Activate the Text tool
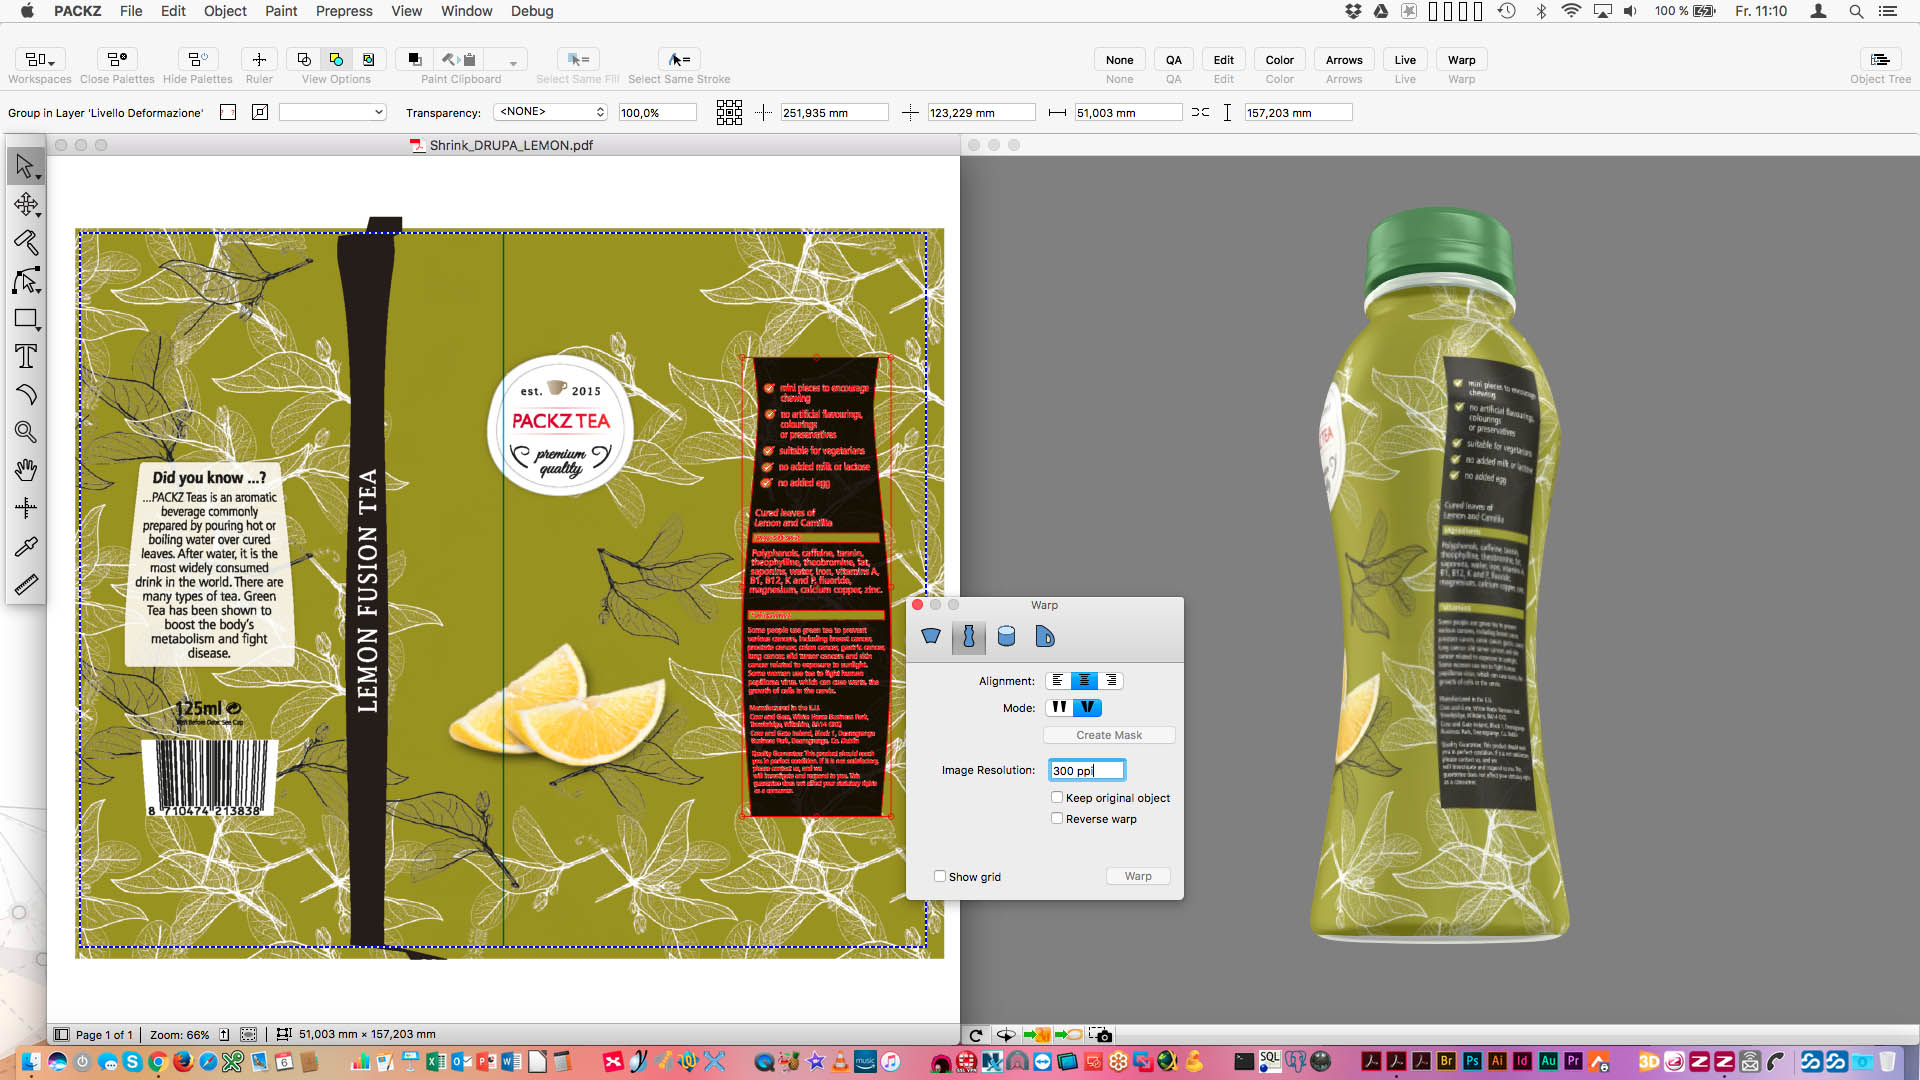This screenshot has height=1080, width=1920. pos(26,357)
